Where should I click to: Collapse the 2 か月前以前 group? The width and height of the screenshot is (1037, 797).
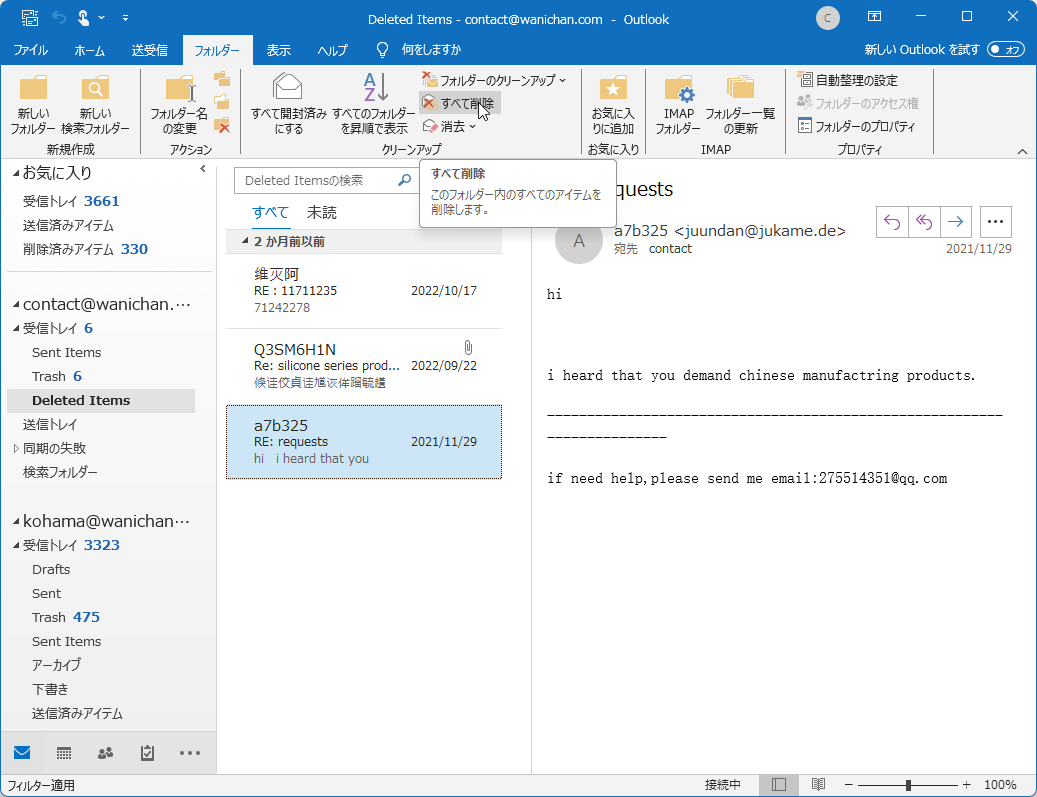pos(245,241)
